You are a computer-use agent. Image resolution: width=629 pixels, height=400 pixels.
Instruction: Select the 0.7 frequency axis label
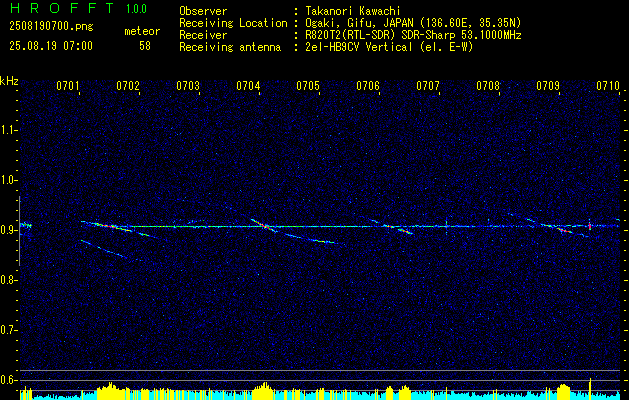[x=8, y=330]
